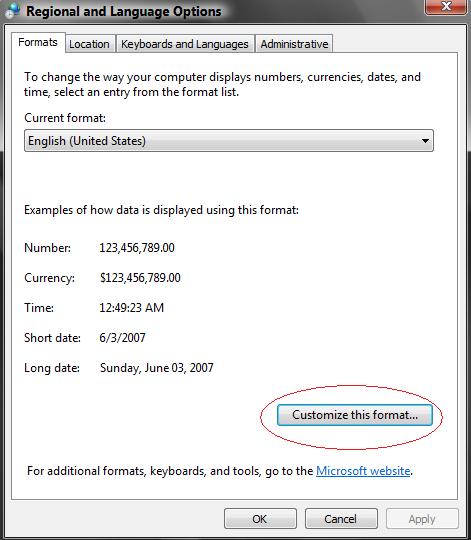The width and height of the screenshot is (471, 540).
Task: Click the Customize this format button
Action: tap(355, 415)
